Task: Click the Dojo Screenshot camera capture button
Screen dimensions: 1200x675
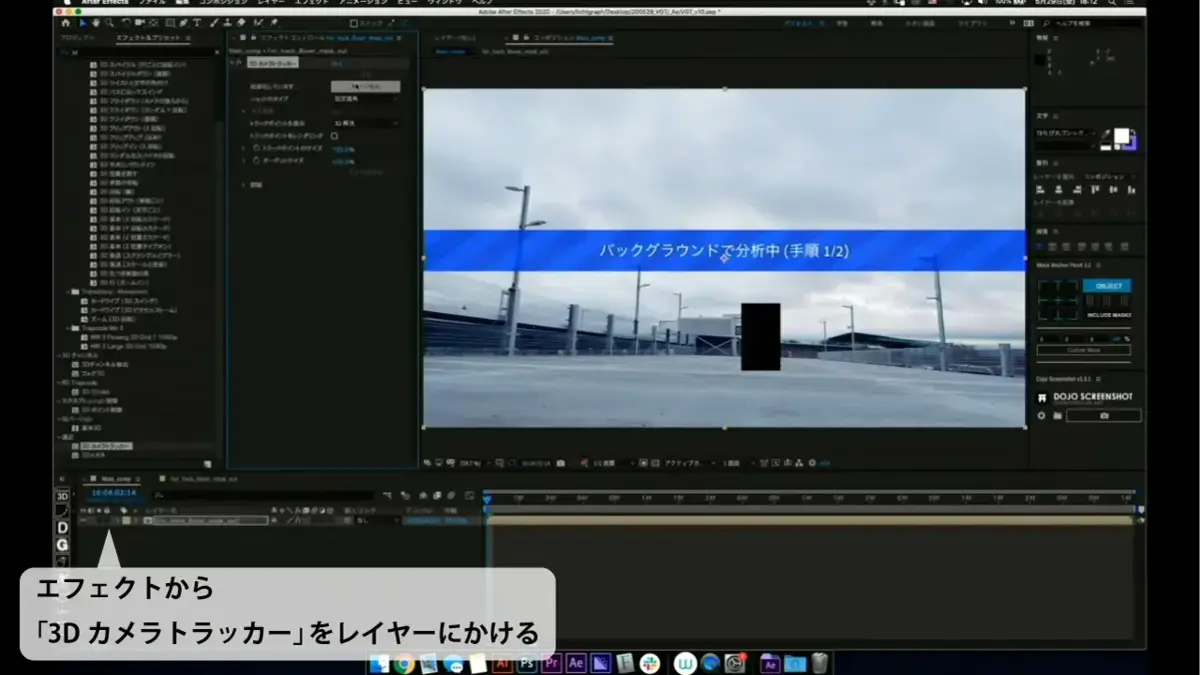Action: tap(1104, 415)
